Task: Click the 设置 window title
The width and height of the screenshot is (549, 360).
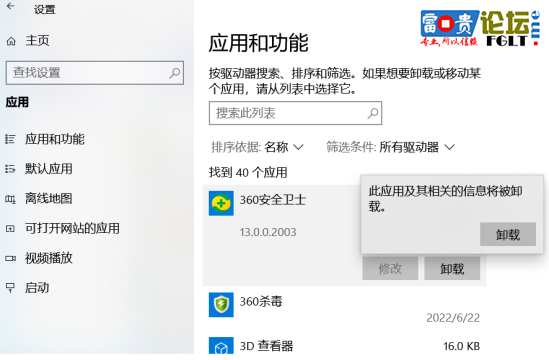Action: [x=44, y=9]
